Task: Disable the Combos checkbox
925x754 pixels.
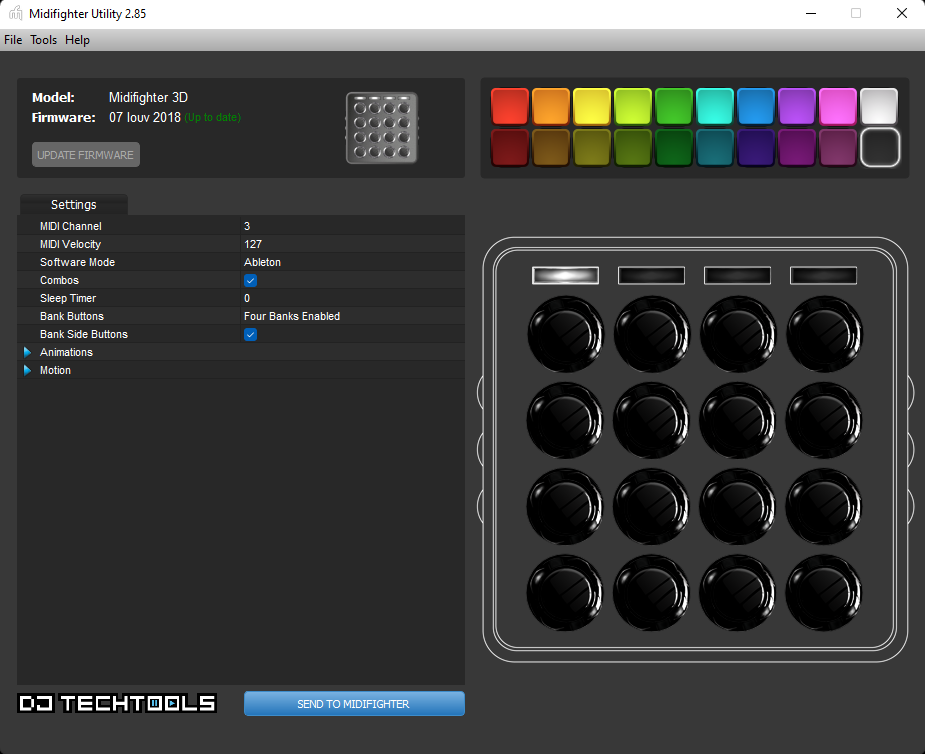Action: (251, 281)
